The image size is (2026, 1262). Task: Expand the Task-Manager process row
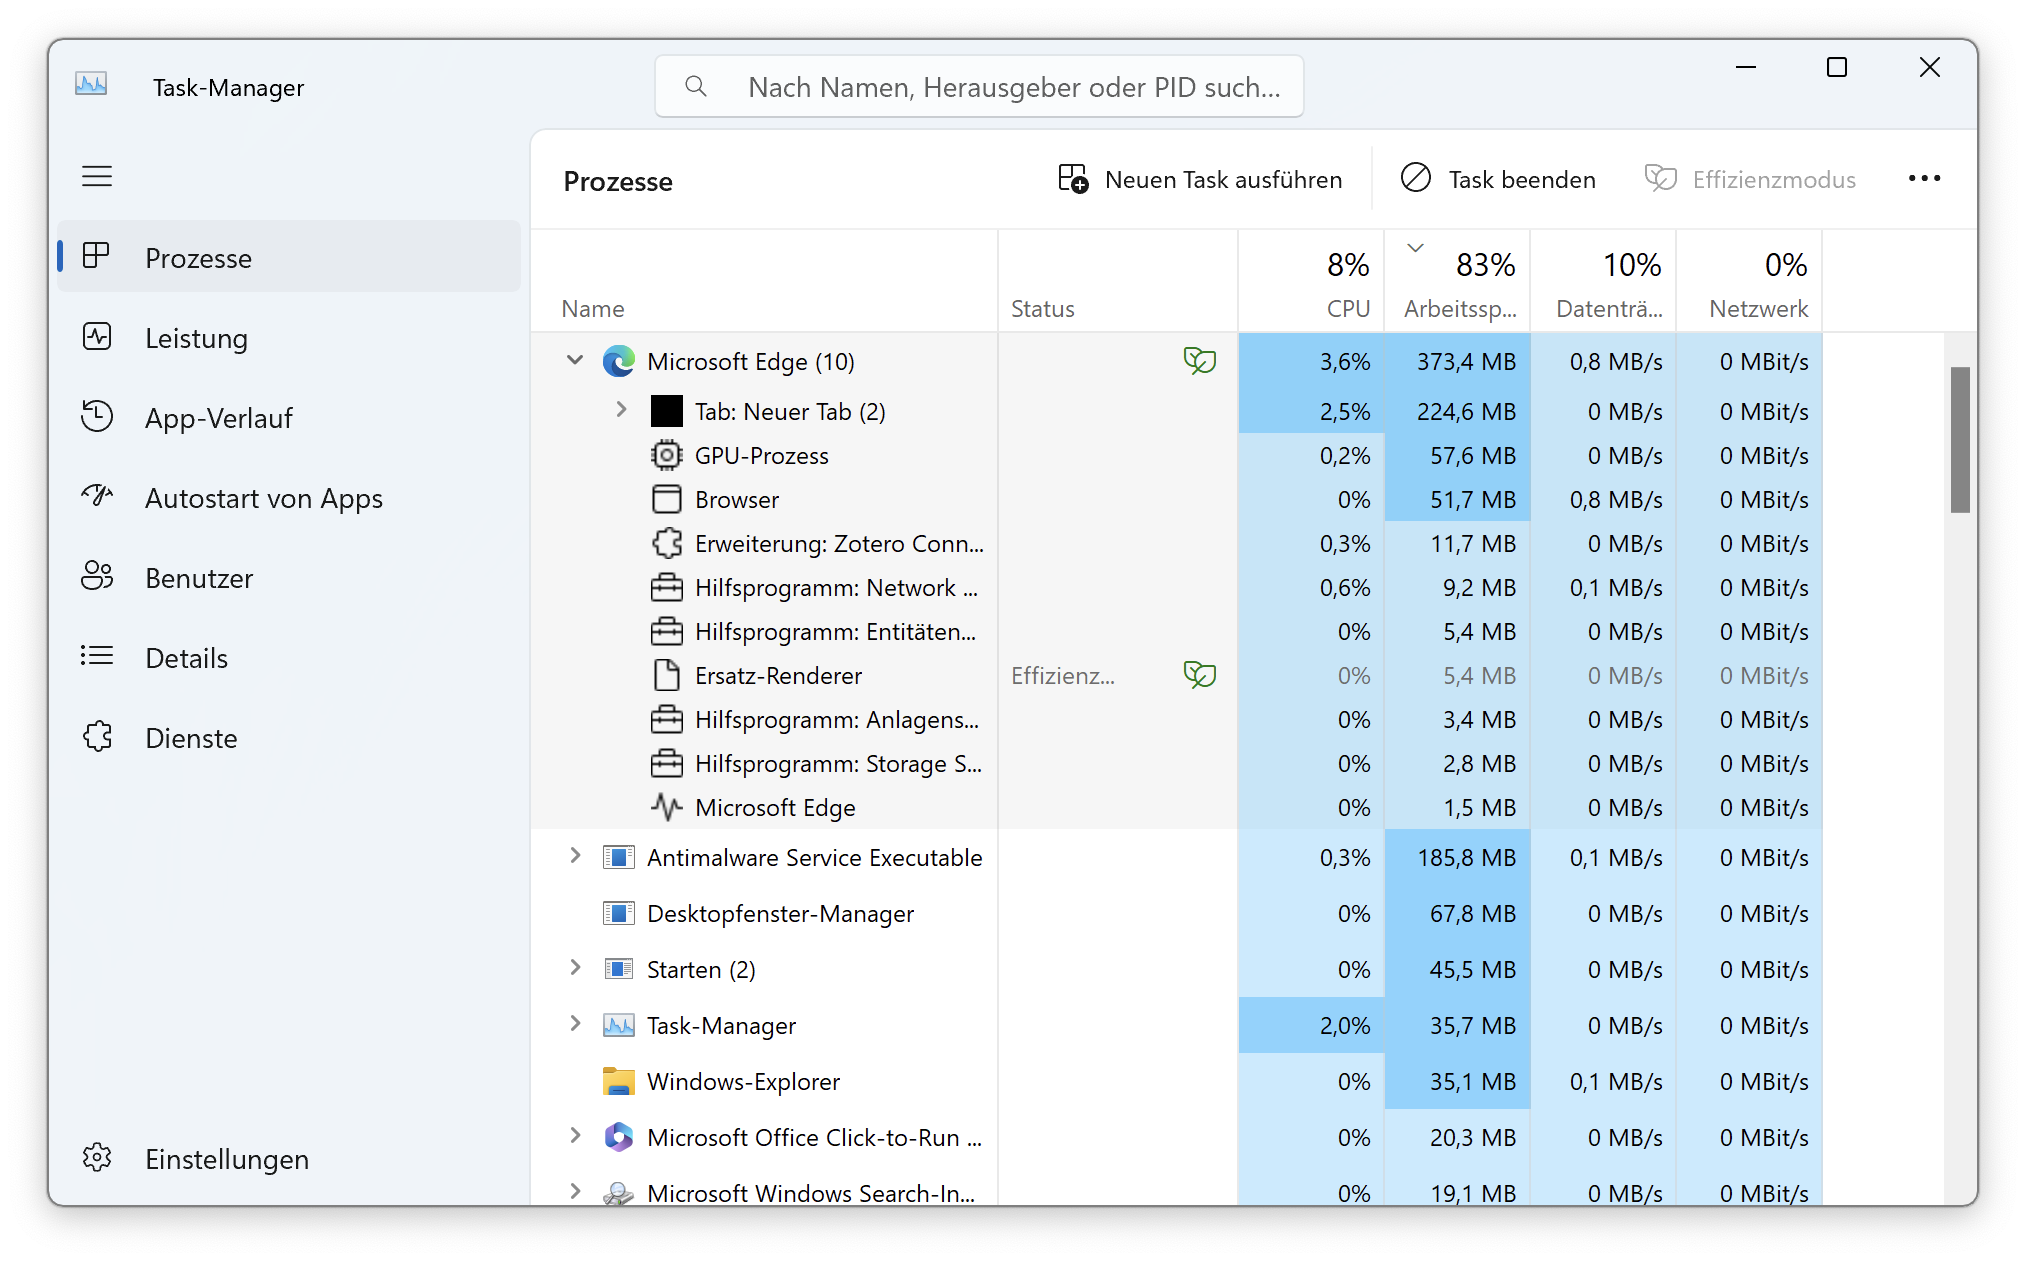(x=575, y=1023)
